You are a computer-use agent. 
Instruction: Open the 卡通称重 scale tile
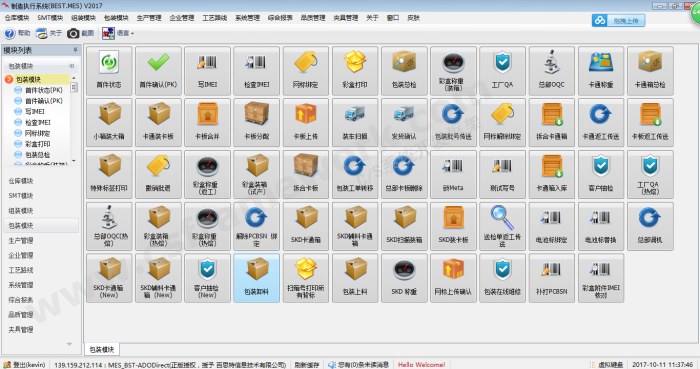[x=601, y=70]
